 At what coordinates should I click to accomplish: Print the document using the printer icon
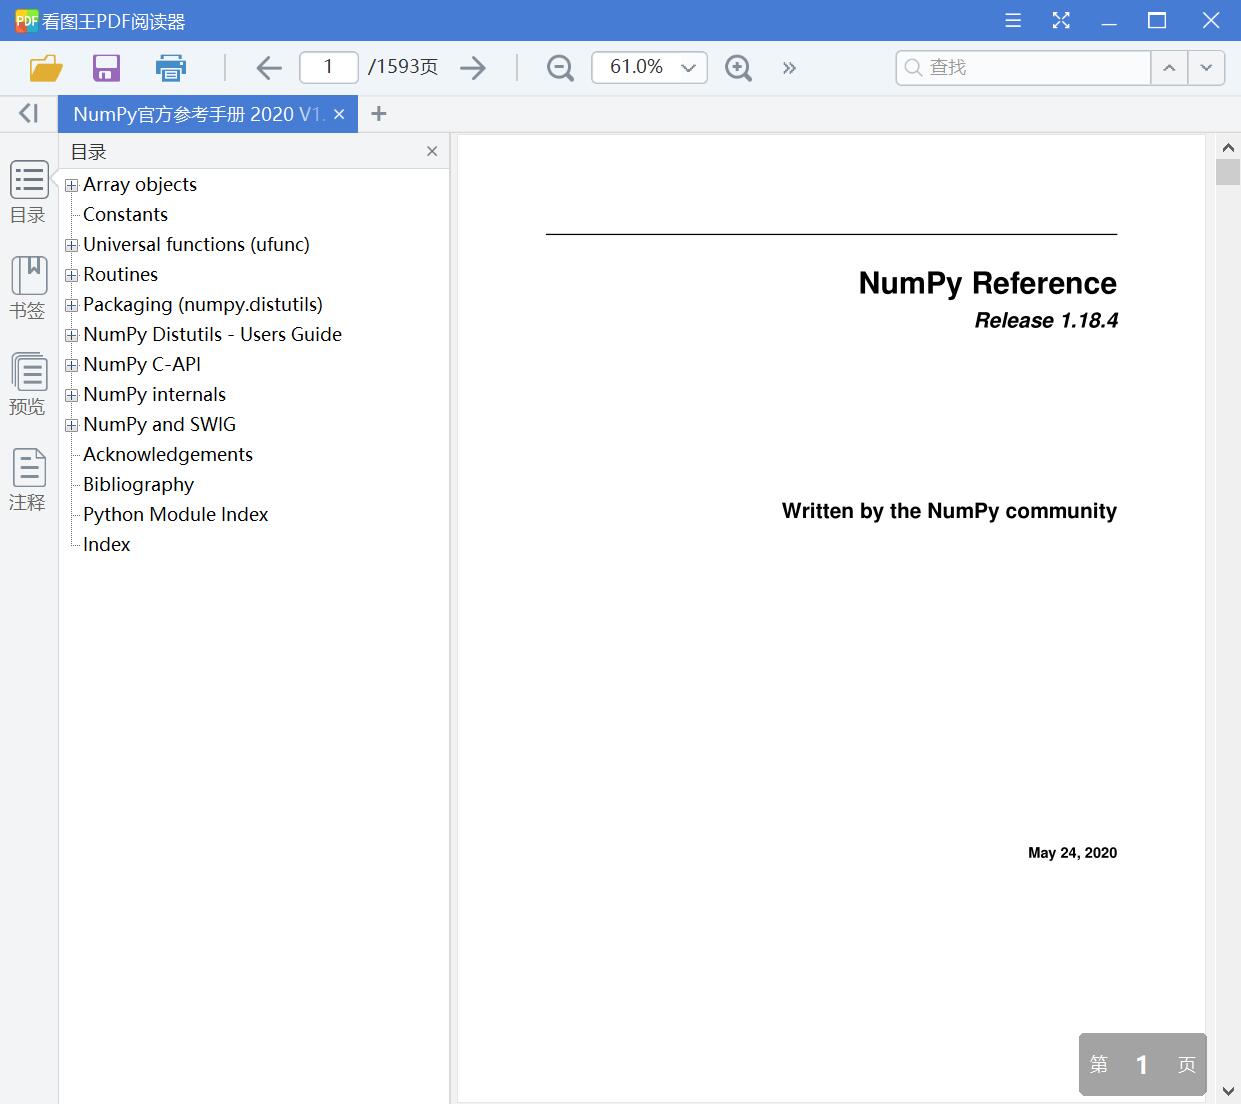[170, 67]
